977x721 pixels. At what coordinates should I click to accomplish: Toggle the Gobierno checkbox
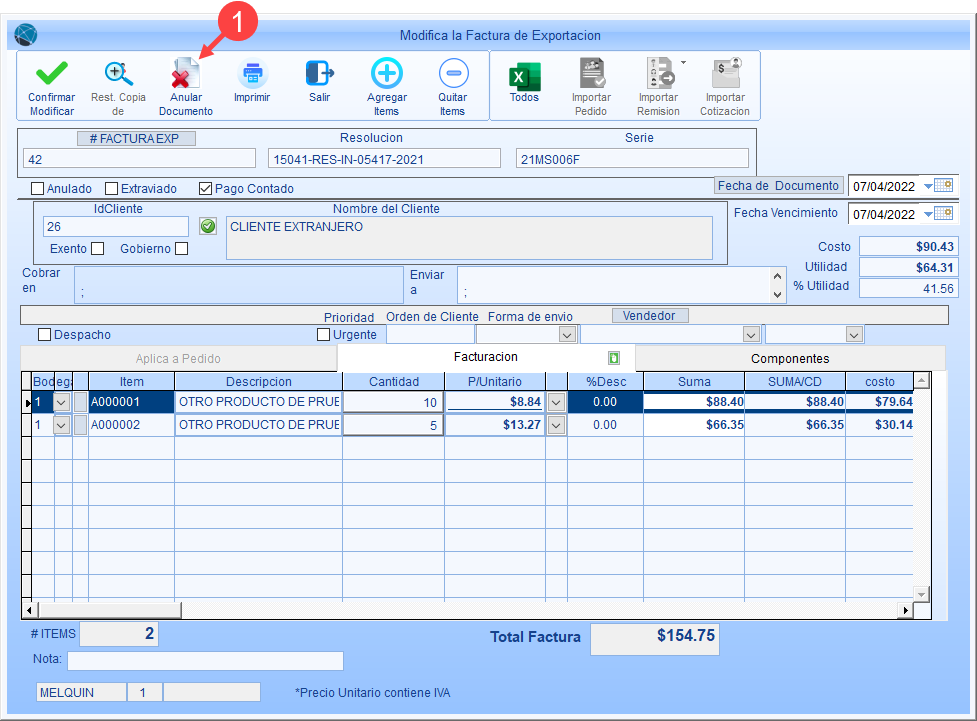click(181, 249)
